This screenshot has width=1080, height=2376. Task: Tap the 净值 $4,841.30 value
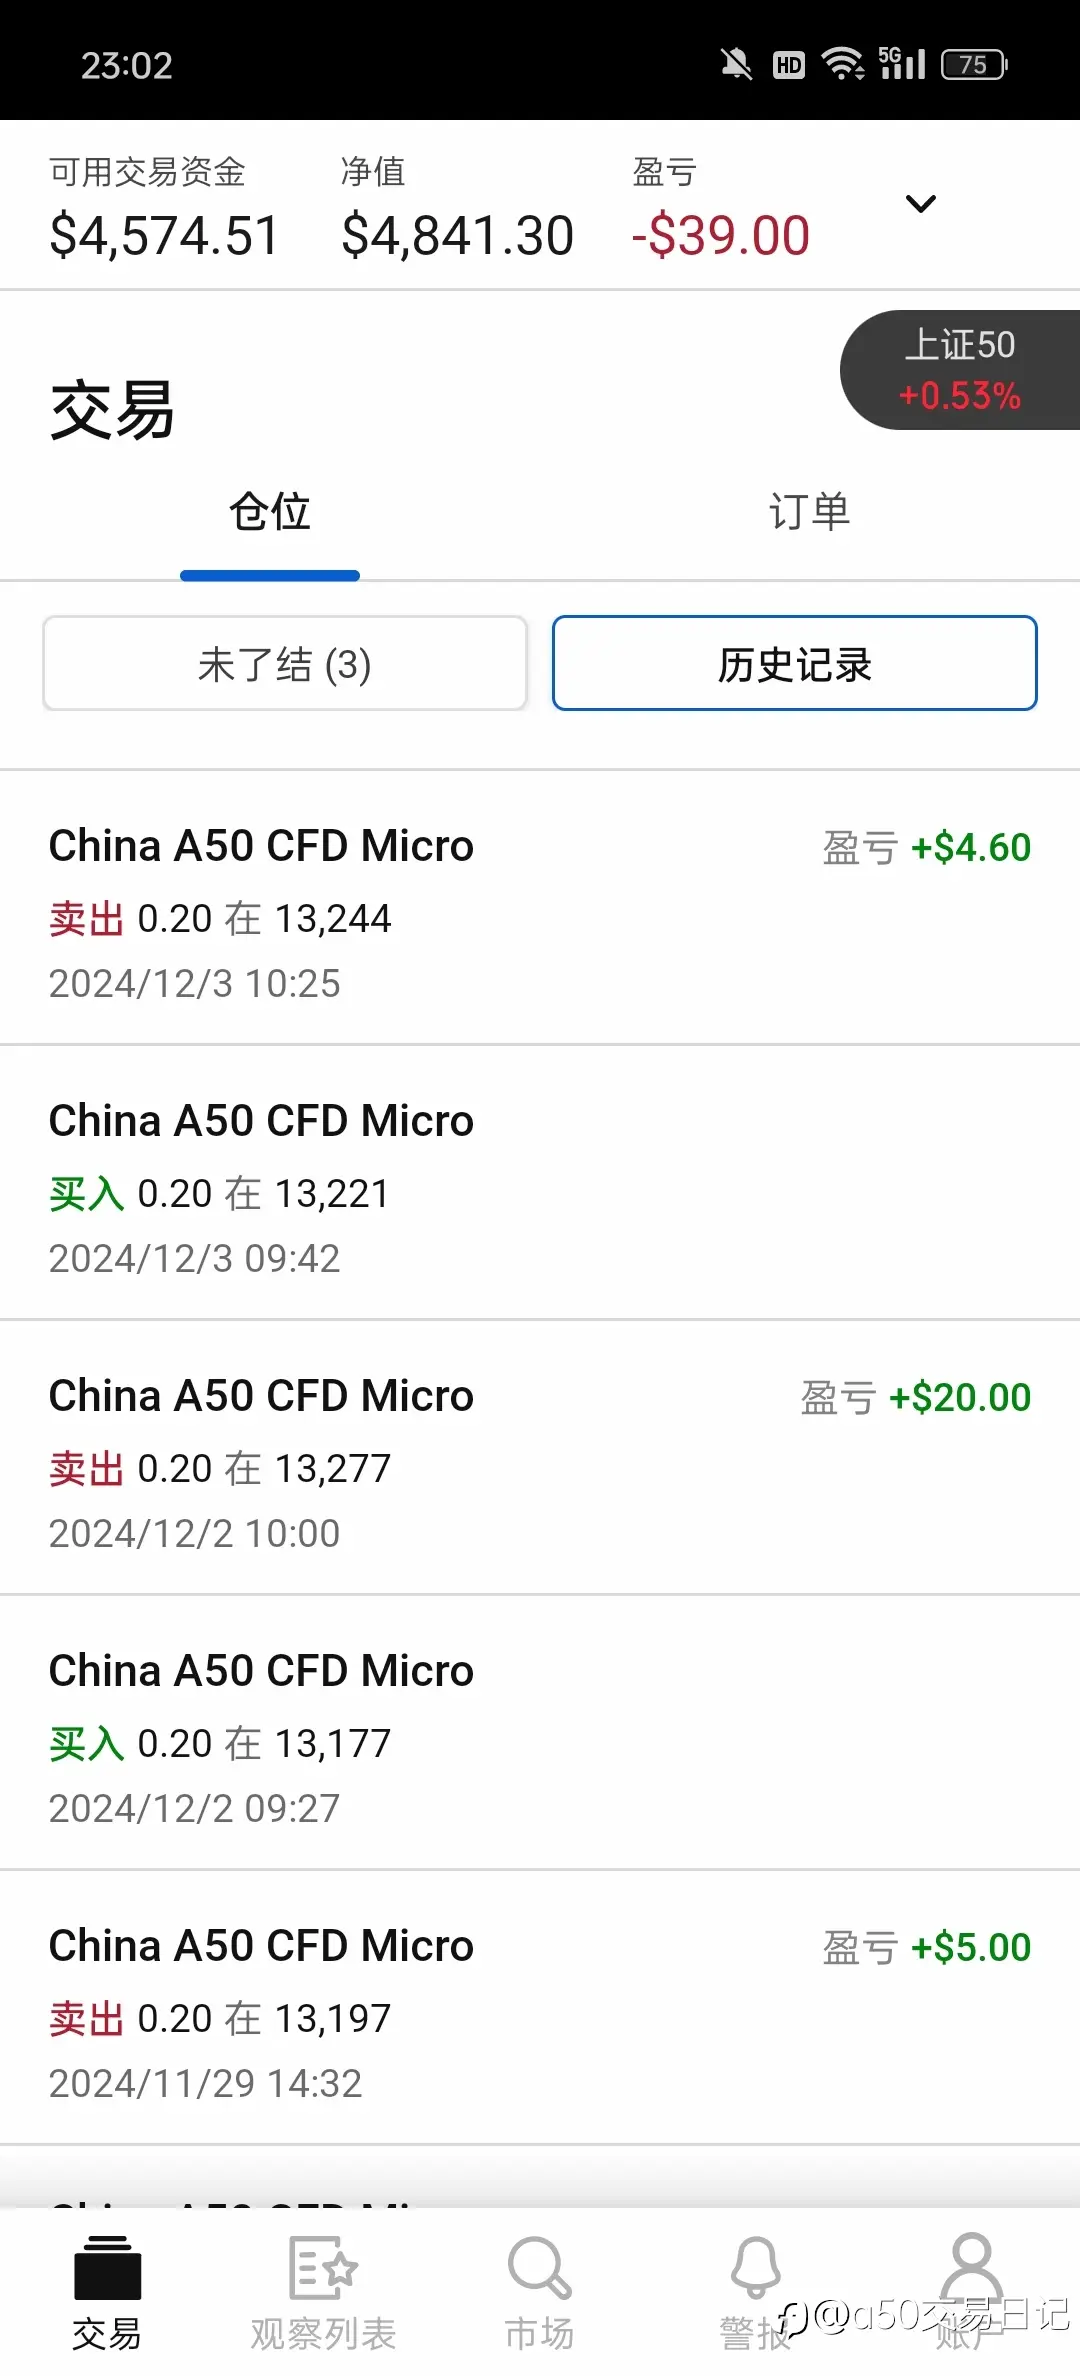point(457,236)
